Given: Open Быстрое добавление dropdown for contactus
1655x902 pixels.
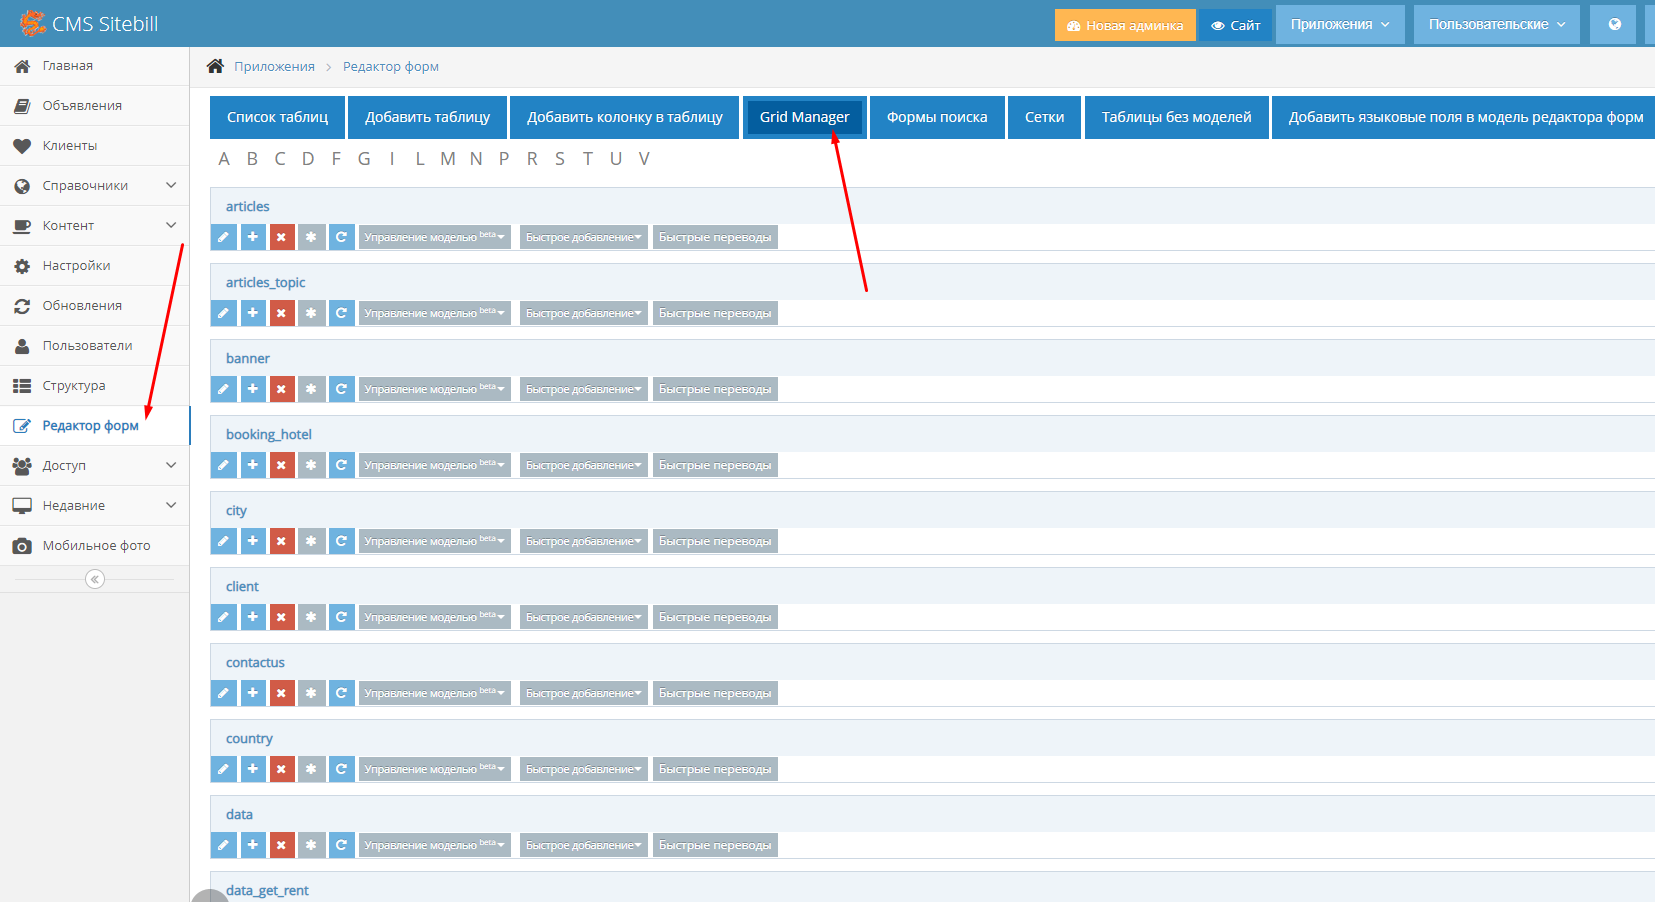Looking at the screenshot, I should point(583,693).
